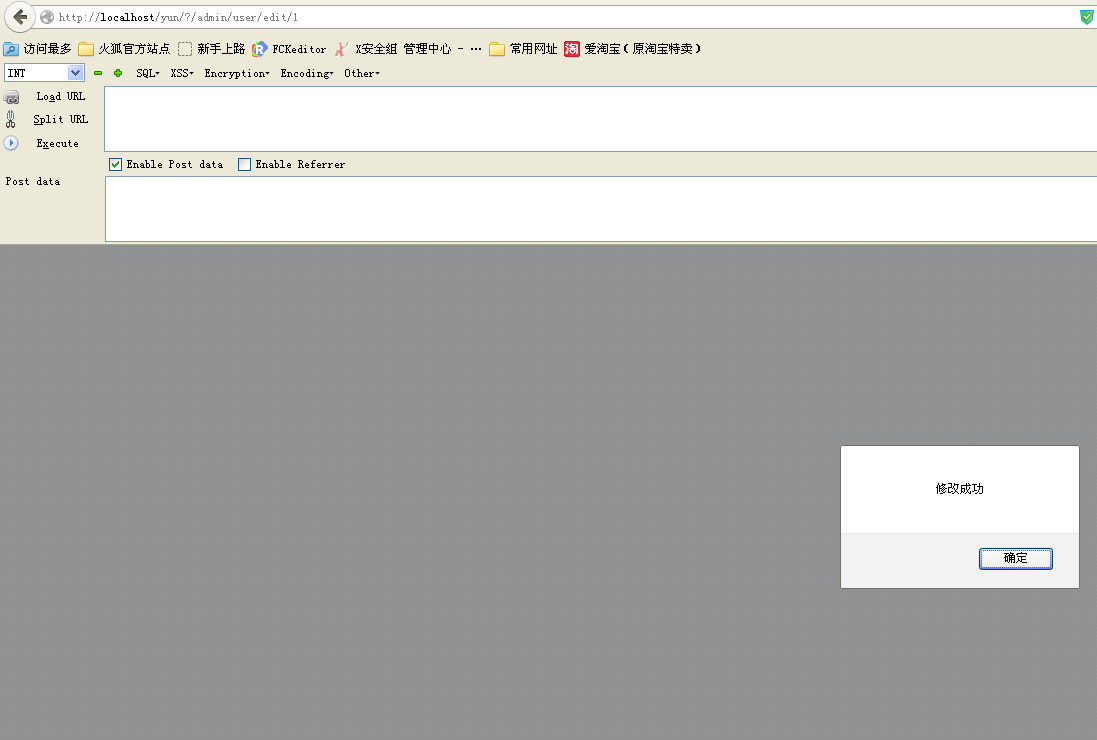Open the Encryption menu in HackBar
Viewport: 1097px width, 740px height.
coord(236,73)
